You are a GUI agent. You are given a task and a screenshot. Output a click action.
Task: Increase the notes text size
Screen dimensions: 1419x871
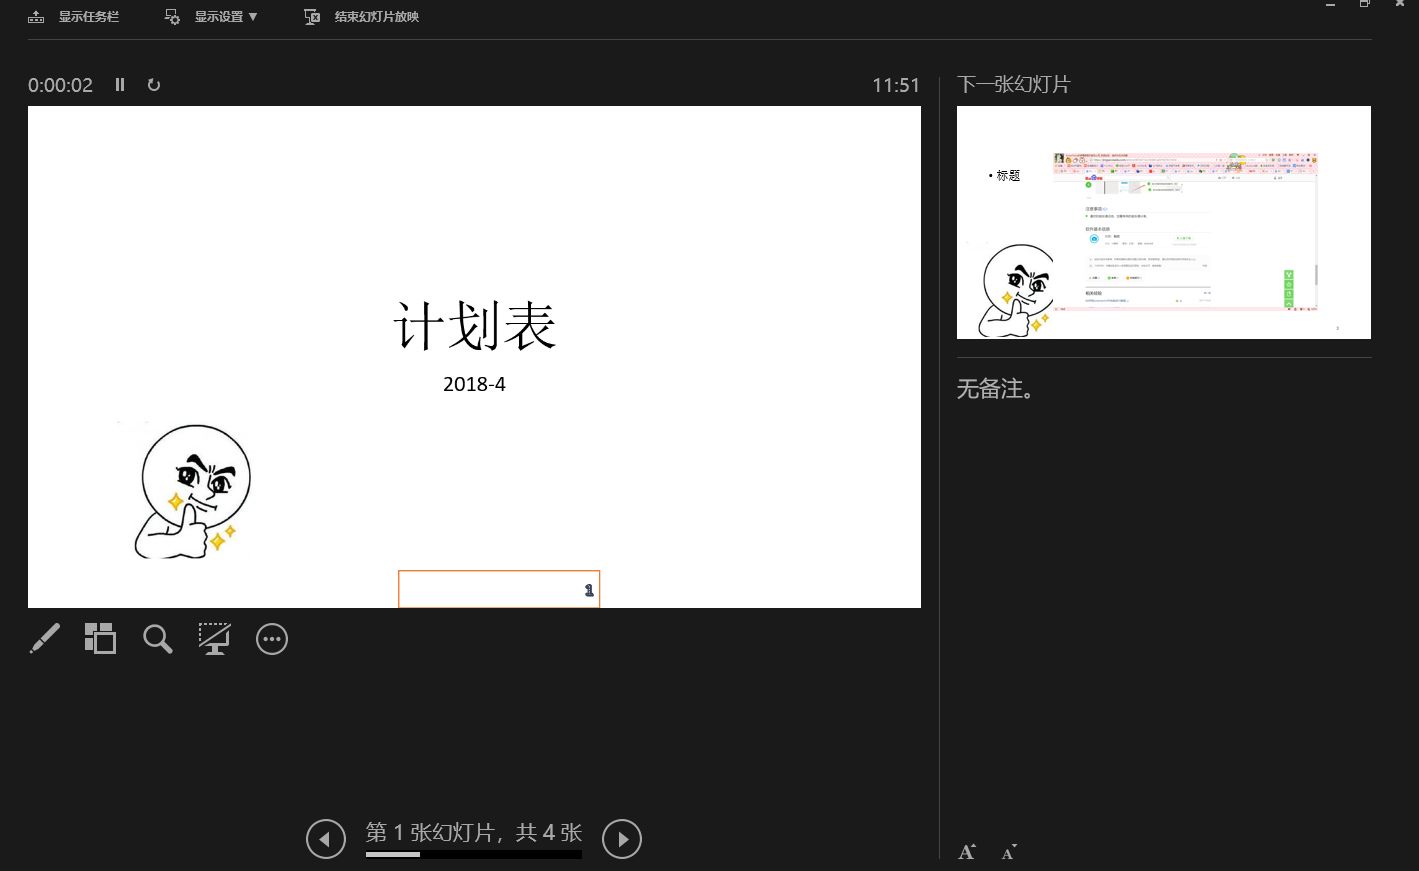point(967,852)
